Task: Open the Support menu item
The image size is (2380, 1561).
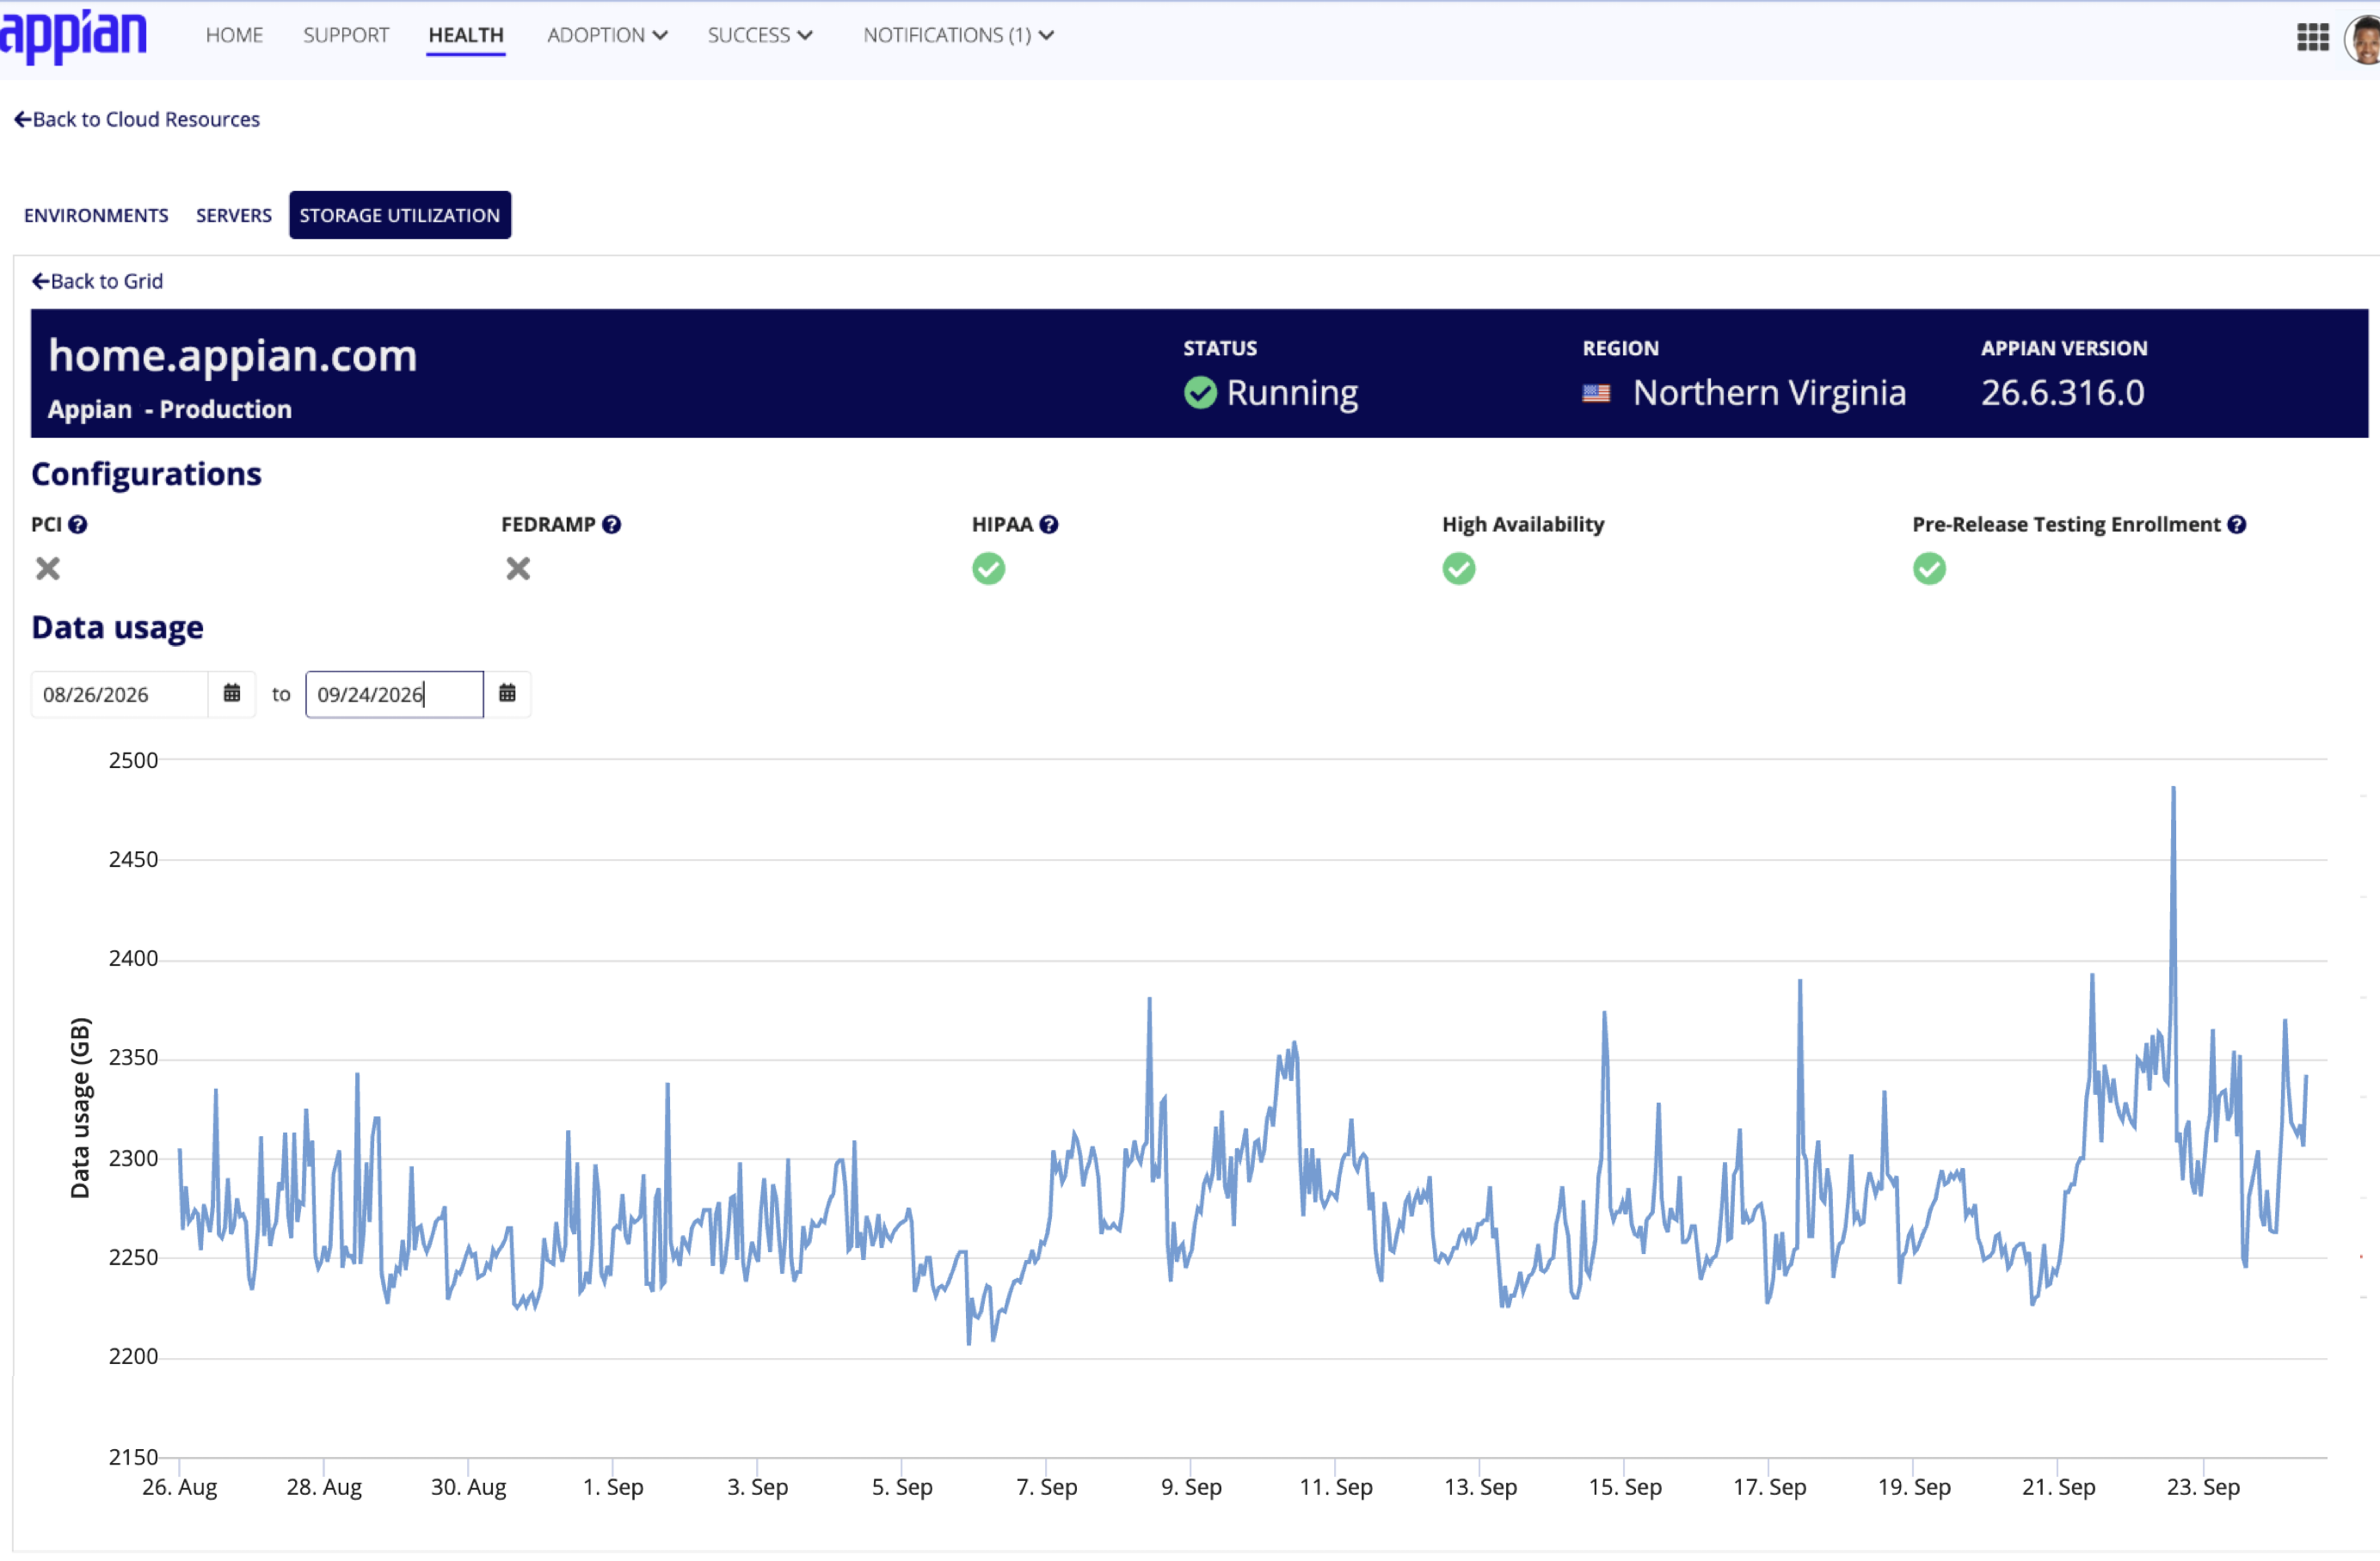Action: coord(346,35)
